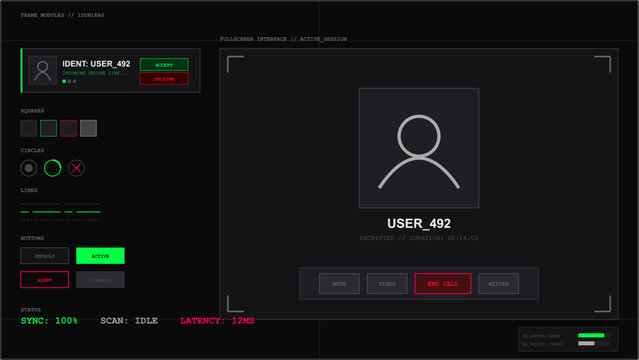Image resolution: width=639 pixels, height=360 pixels.
Task: Open the KEYPAD in call controls
Action: click(x=498, y=283)
